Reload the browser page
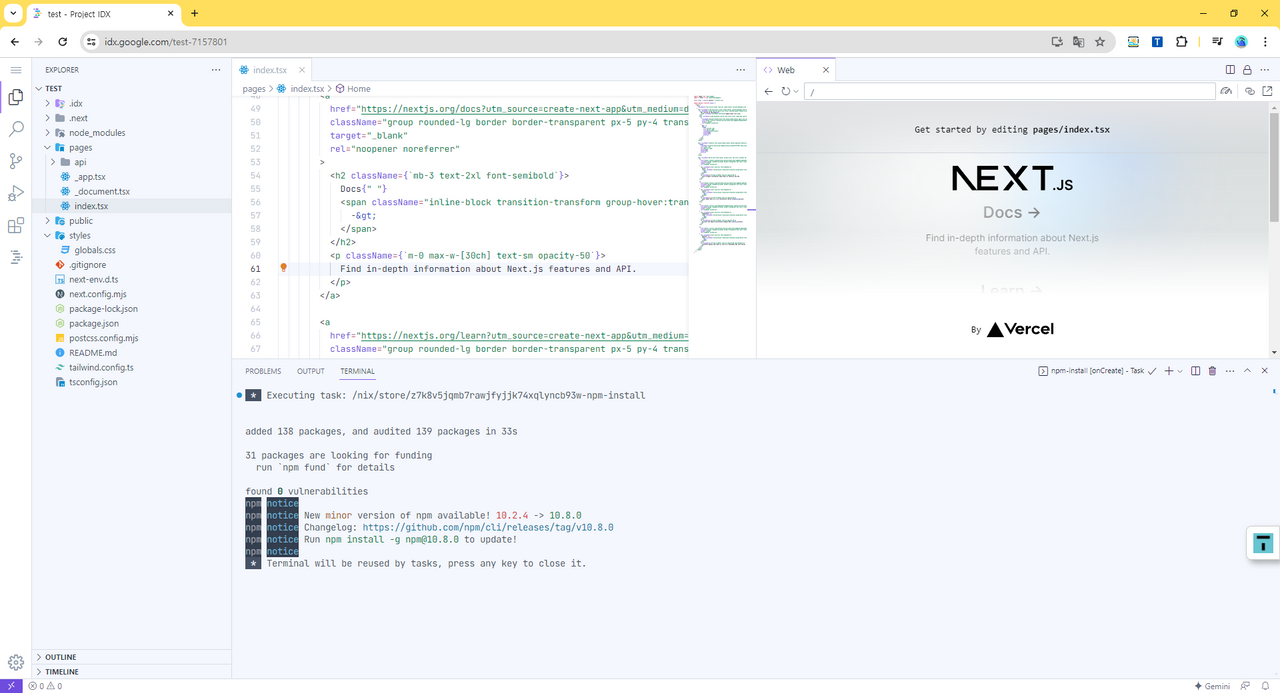The height and width of the screenshot is (693, 1280). coord(63,42)
